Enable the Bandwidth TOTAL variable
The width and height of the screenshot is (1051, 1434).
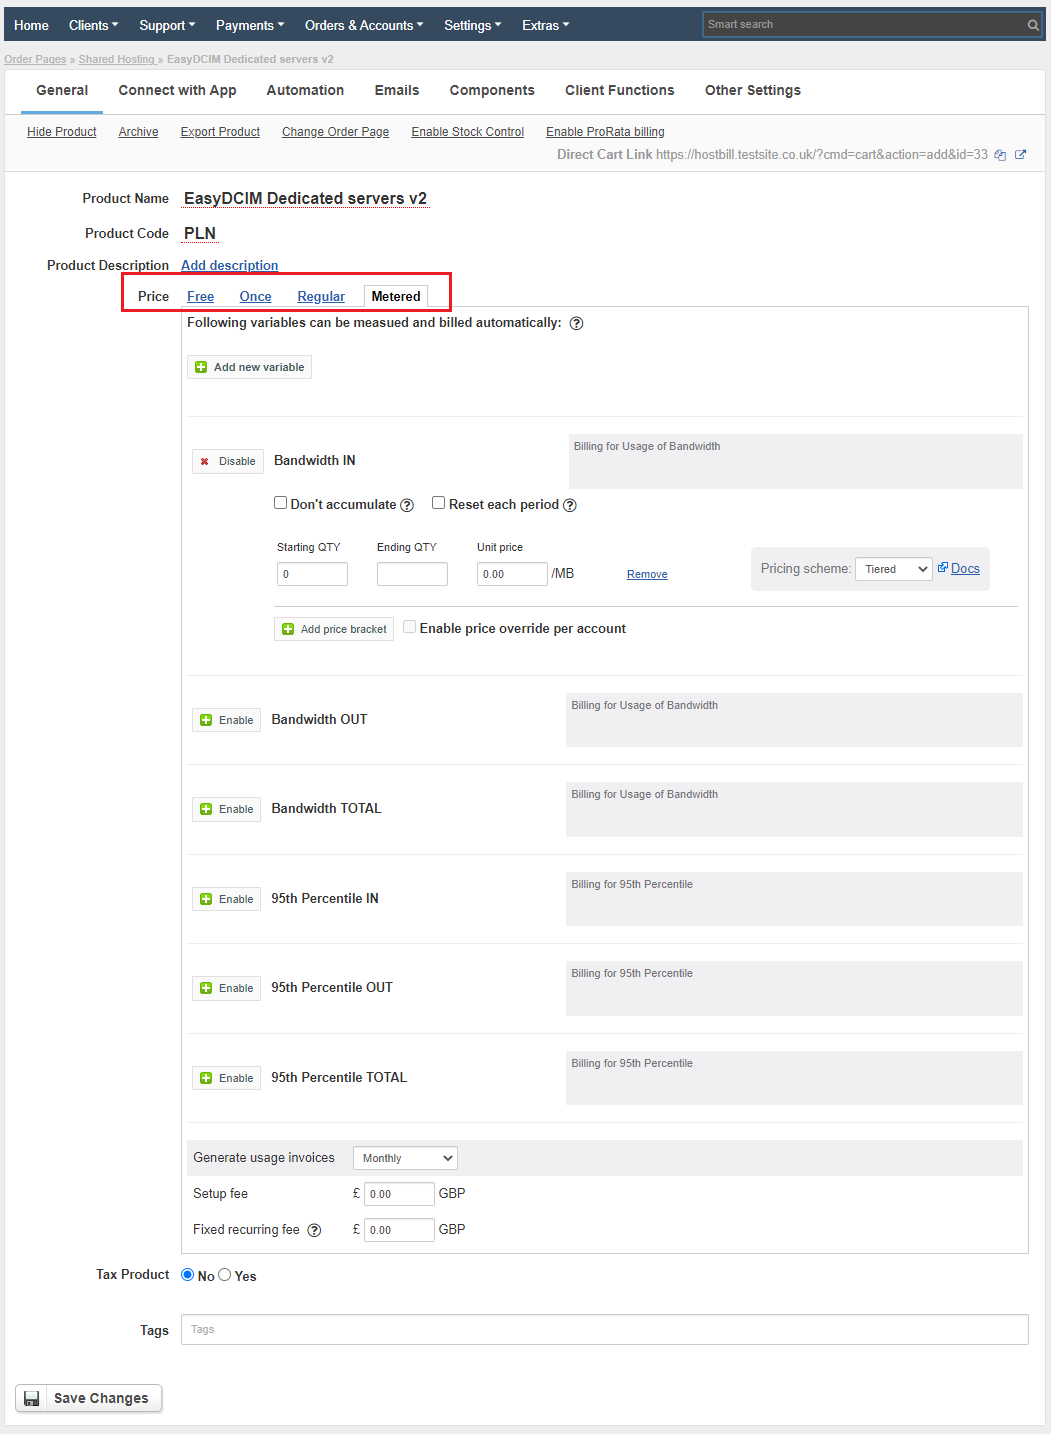226,809
